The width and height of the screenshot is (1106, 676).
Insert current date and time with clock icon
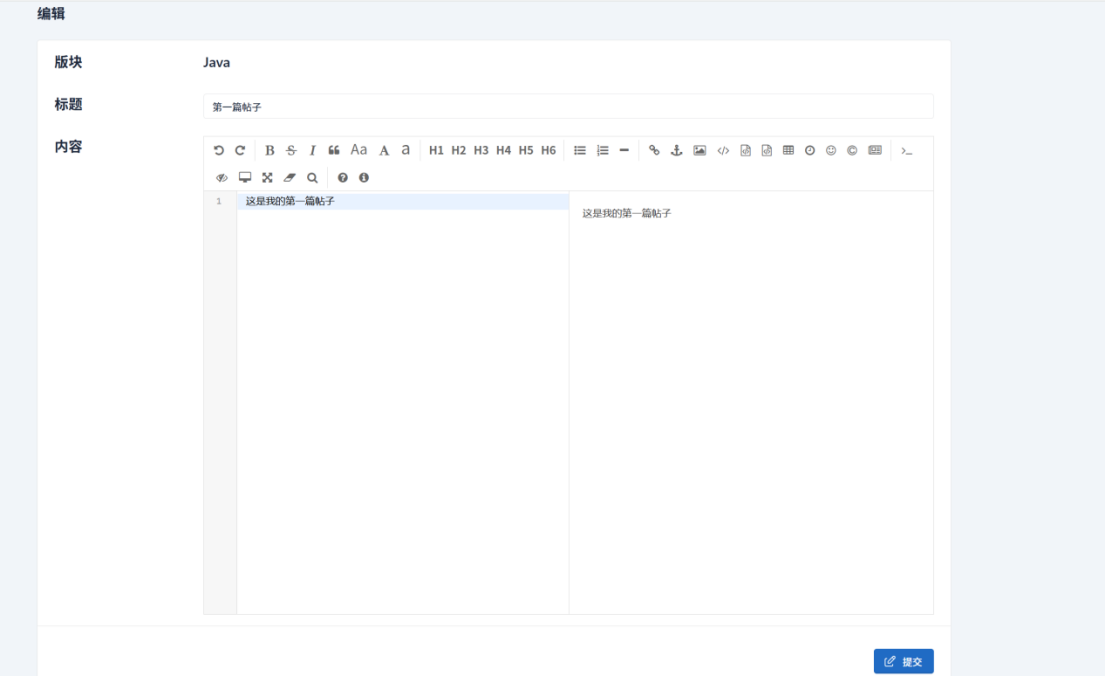coord(810,150)
